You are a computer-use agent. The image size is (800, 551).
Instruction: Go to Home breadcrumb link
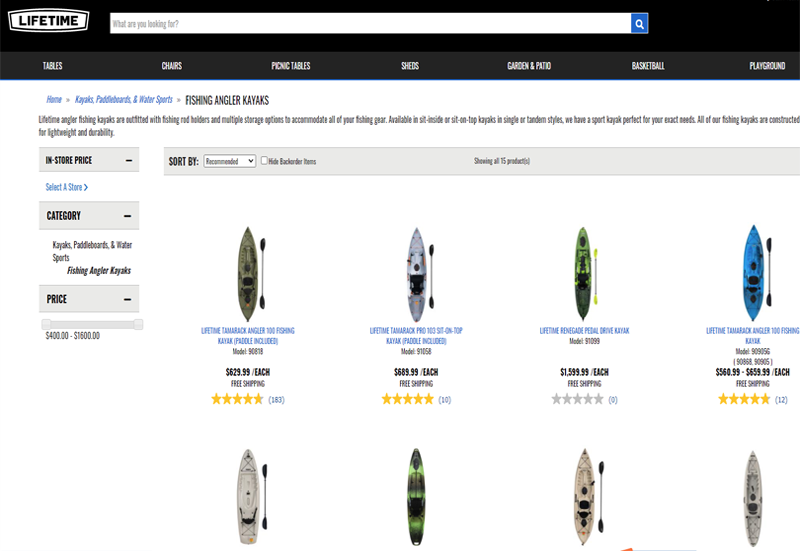54,100
